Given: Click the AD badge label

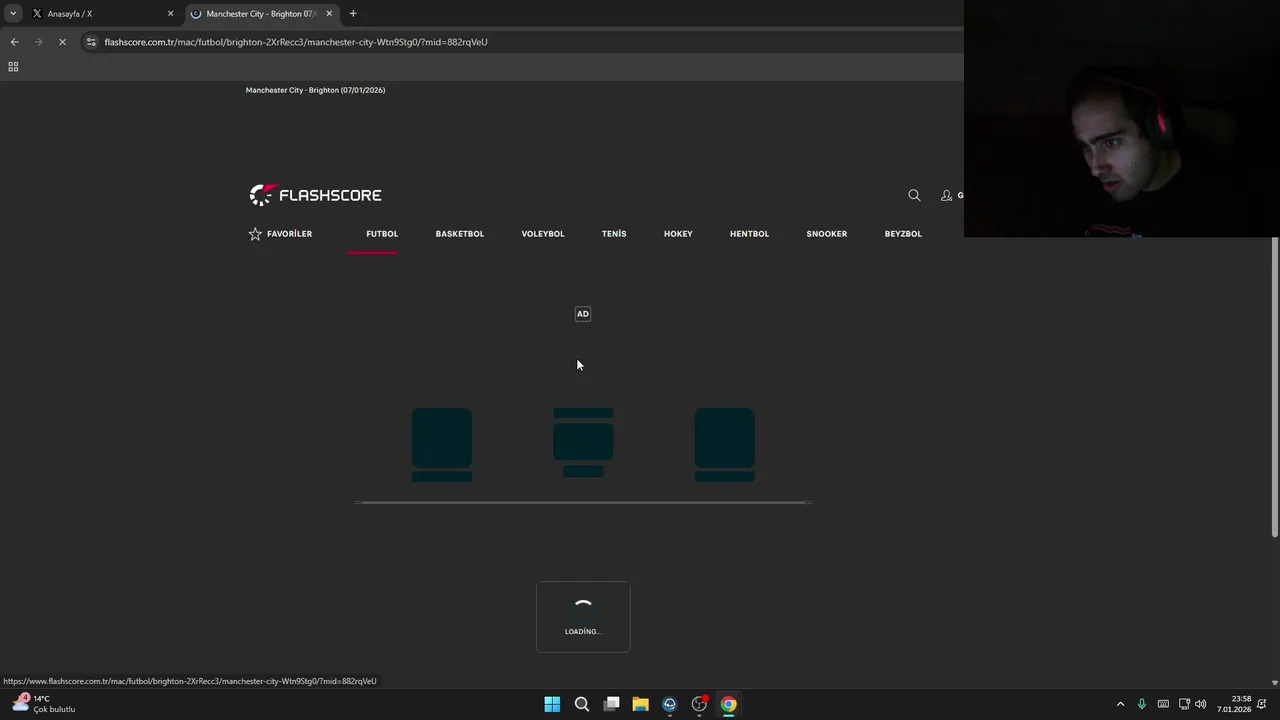Looking at the screenshot, I should (583, 314).
